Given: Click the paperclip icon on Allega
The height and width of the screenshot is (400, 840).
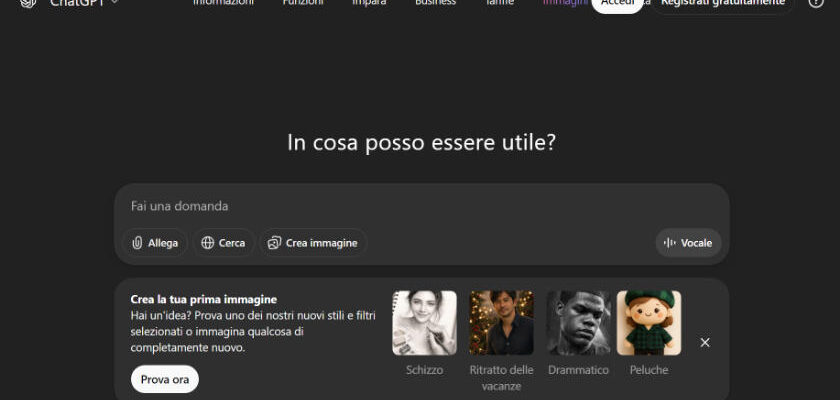Looking at the screenshot, I should pos(137,243).
